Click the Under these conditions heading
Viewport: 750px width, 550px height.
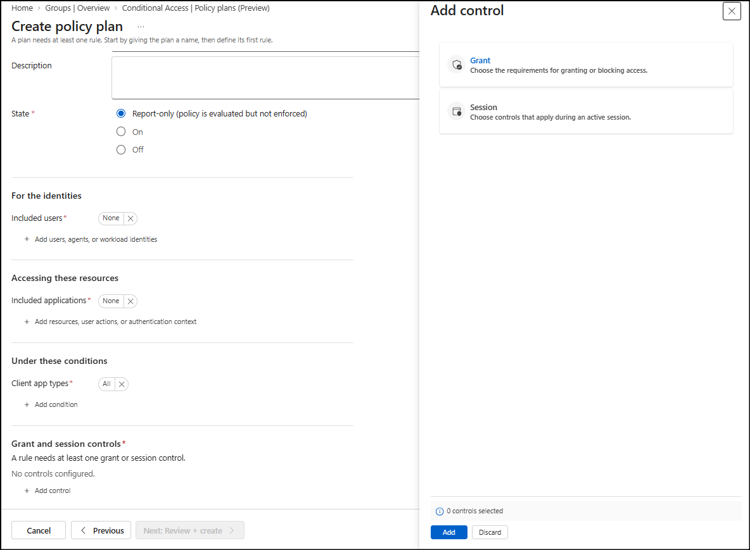[59, 361]
